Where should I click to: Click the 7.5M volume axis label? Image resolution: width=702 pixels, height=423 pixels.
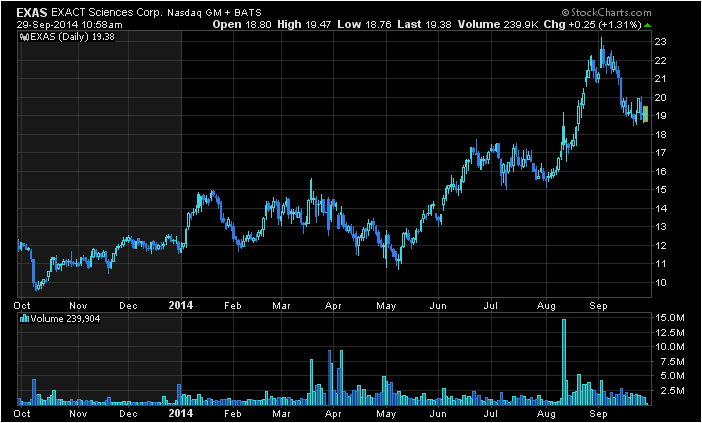[x=672, y=362]
